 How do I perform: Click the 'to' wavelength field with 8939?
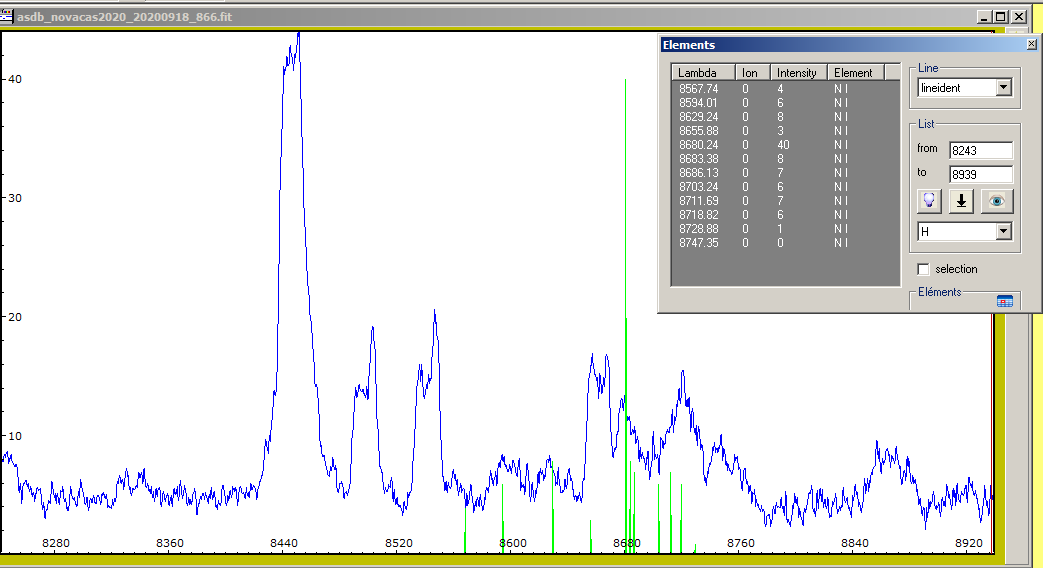[980, 174]
